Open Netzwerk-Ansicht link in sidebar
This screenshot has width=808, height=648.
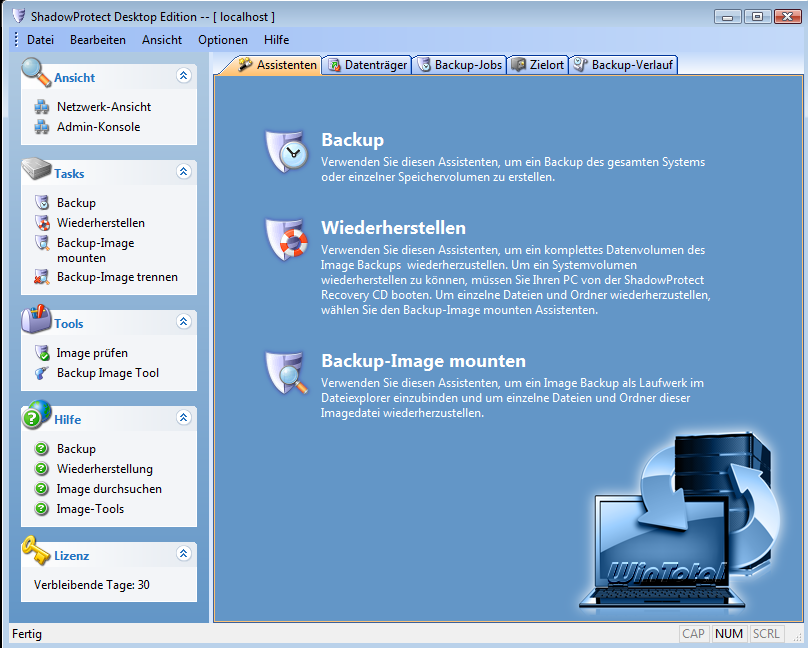pyautogui.click(x=104, y=107)
